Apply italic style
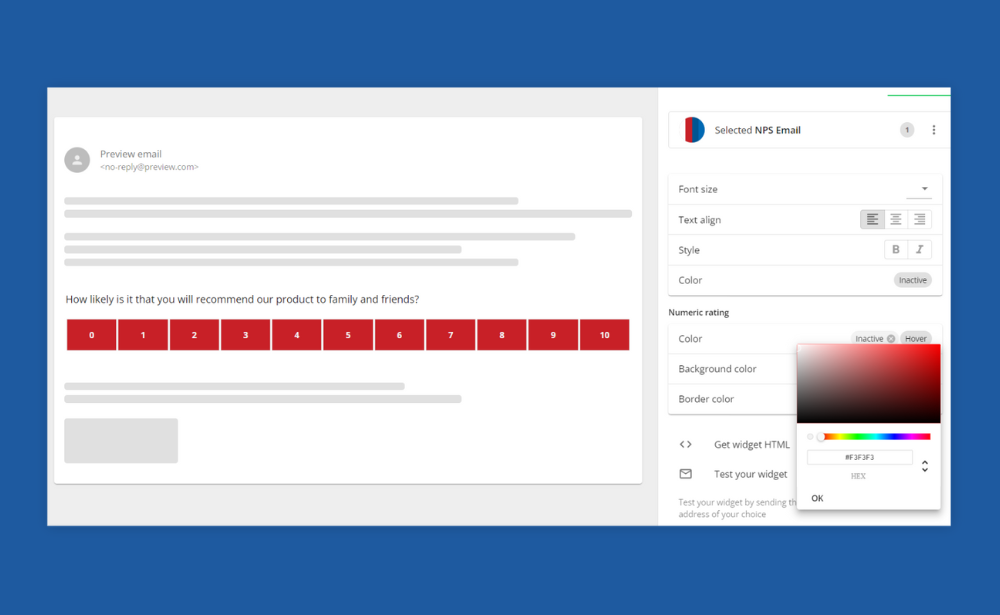 (919, 249)
